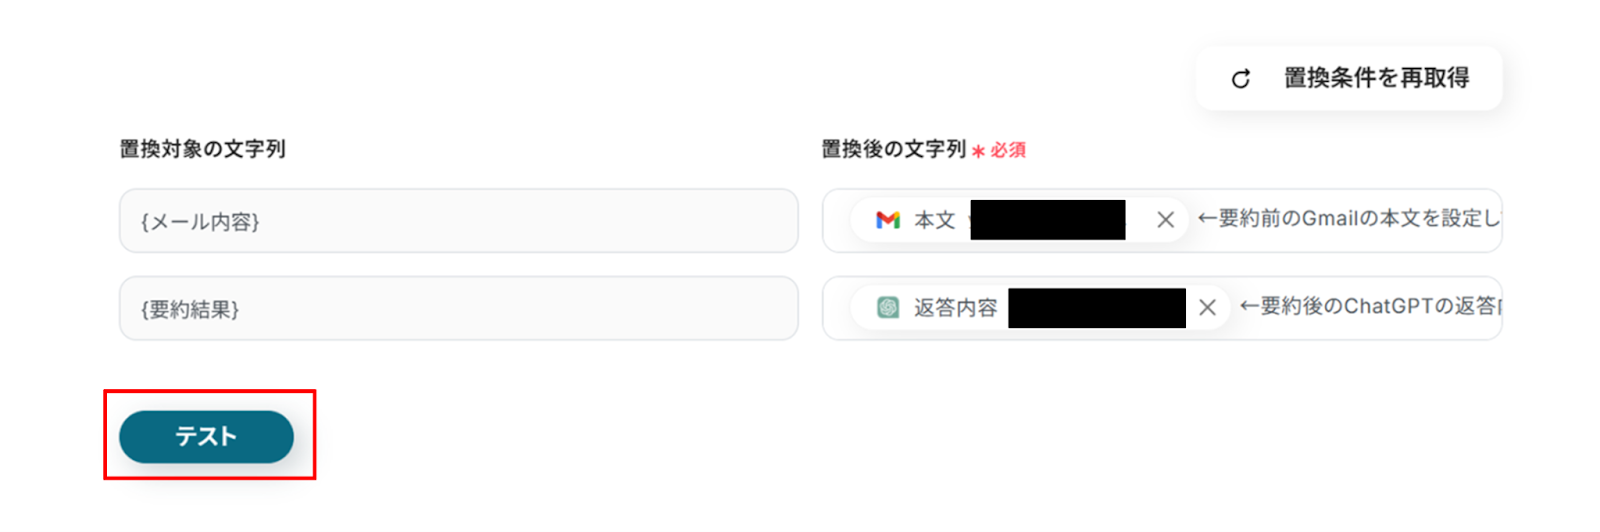
Task: Click the red 必須 required marker
Action: (1008, 150)
